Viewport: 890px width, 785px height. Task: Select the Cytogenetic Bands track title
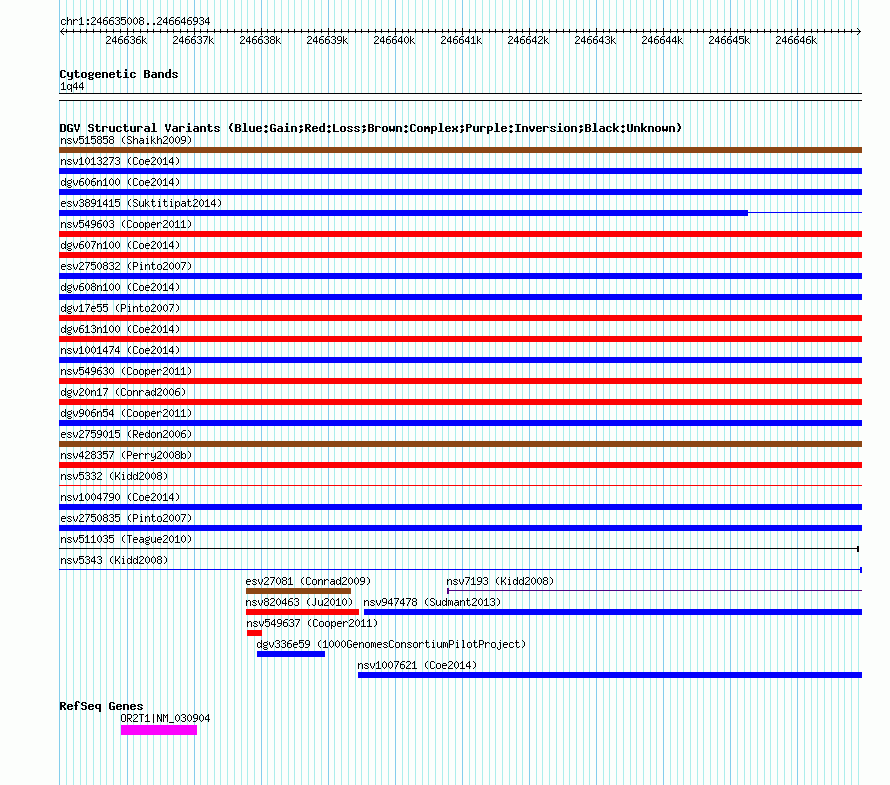pyautogui.click(x=119, y=74)
